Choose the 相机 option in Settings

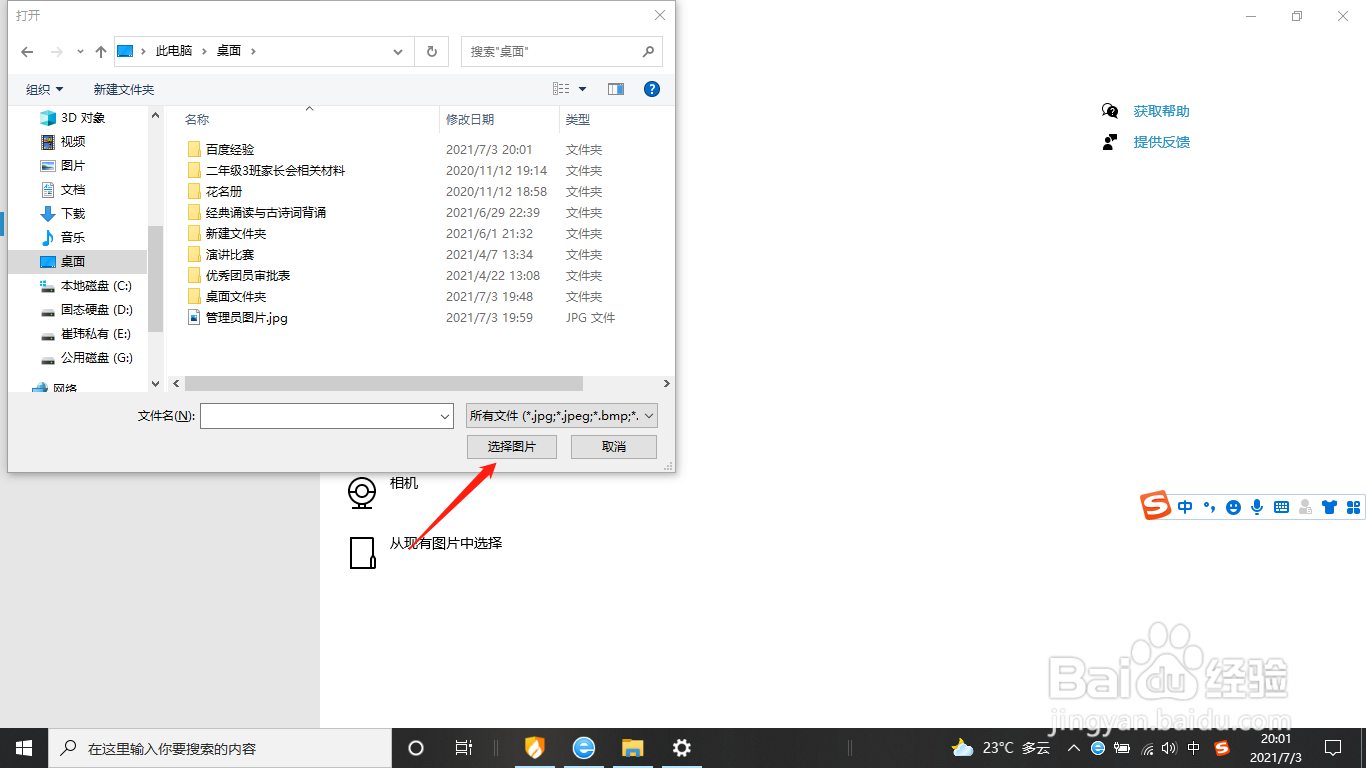click(404, 483)
